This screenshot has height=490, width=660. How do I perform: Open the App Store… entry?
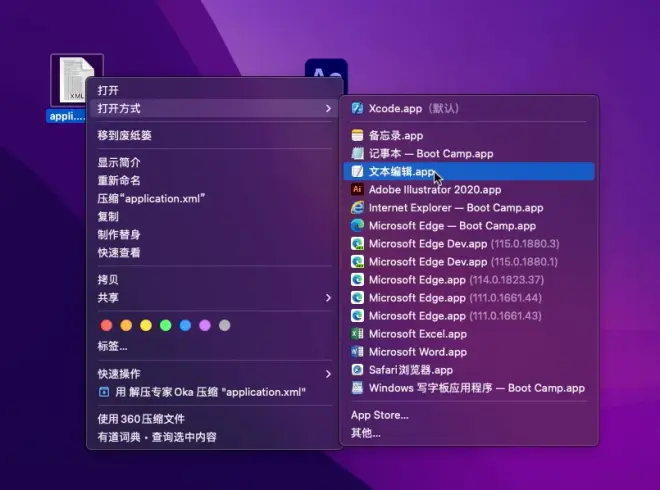tap(380, 415)
